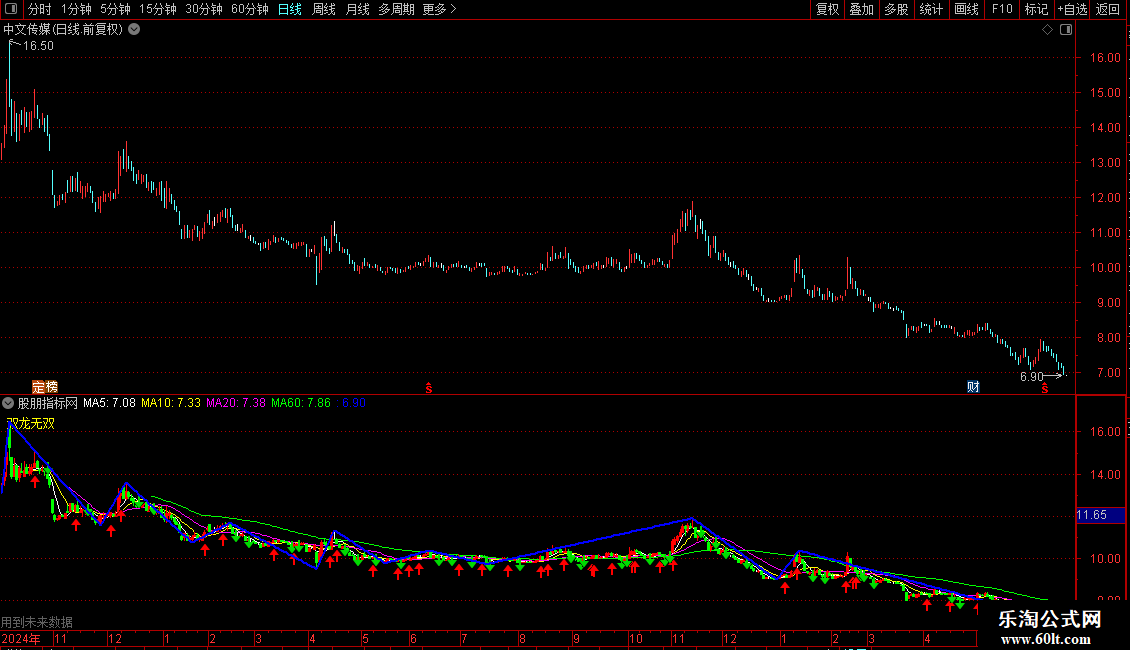Select the 5分钟 period
The image size is (1130, 650).
(115, 9)
